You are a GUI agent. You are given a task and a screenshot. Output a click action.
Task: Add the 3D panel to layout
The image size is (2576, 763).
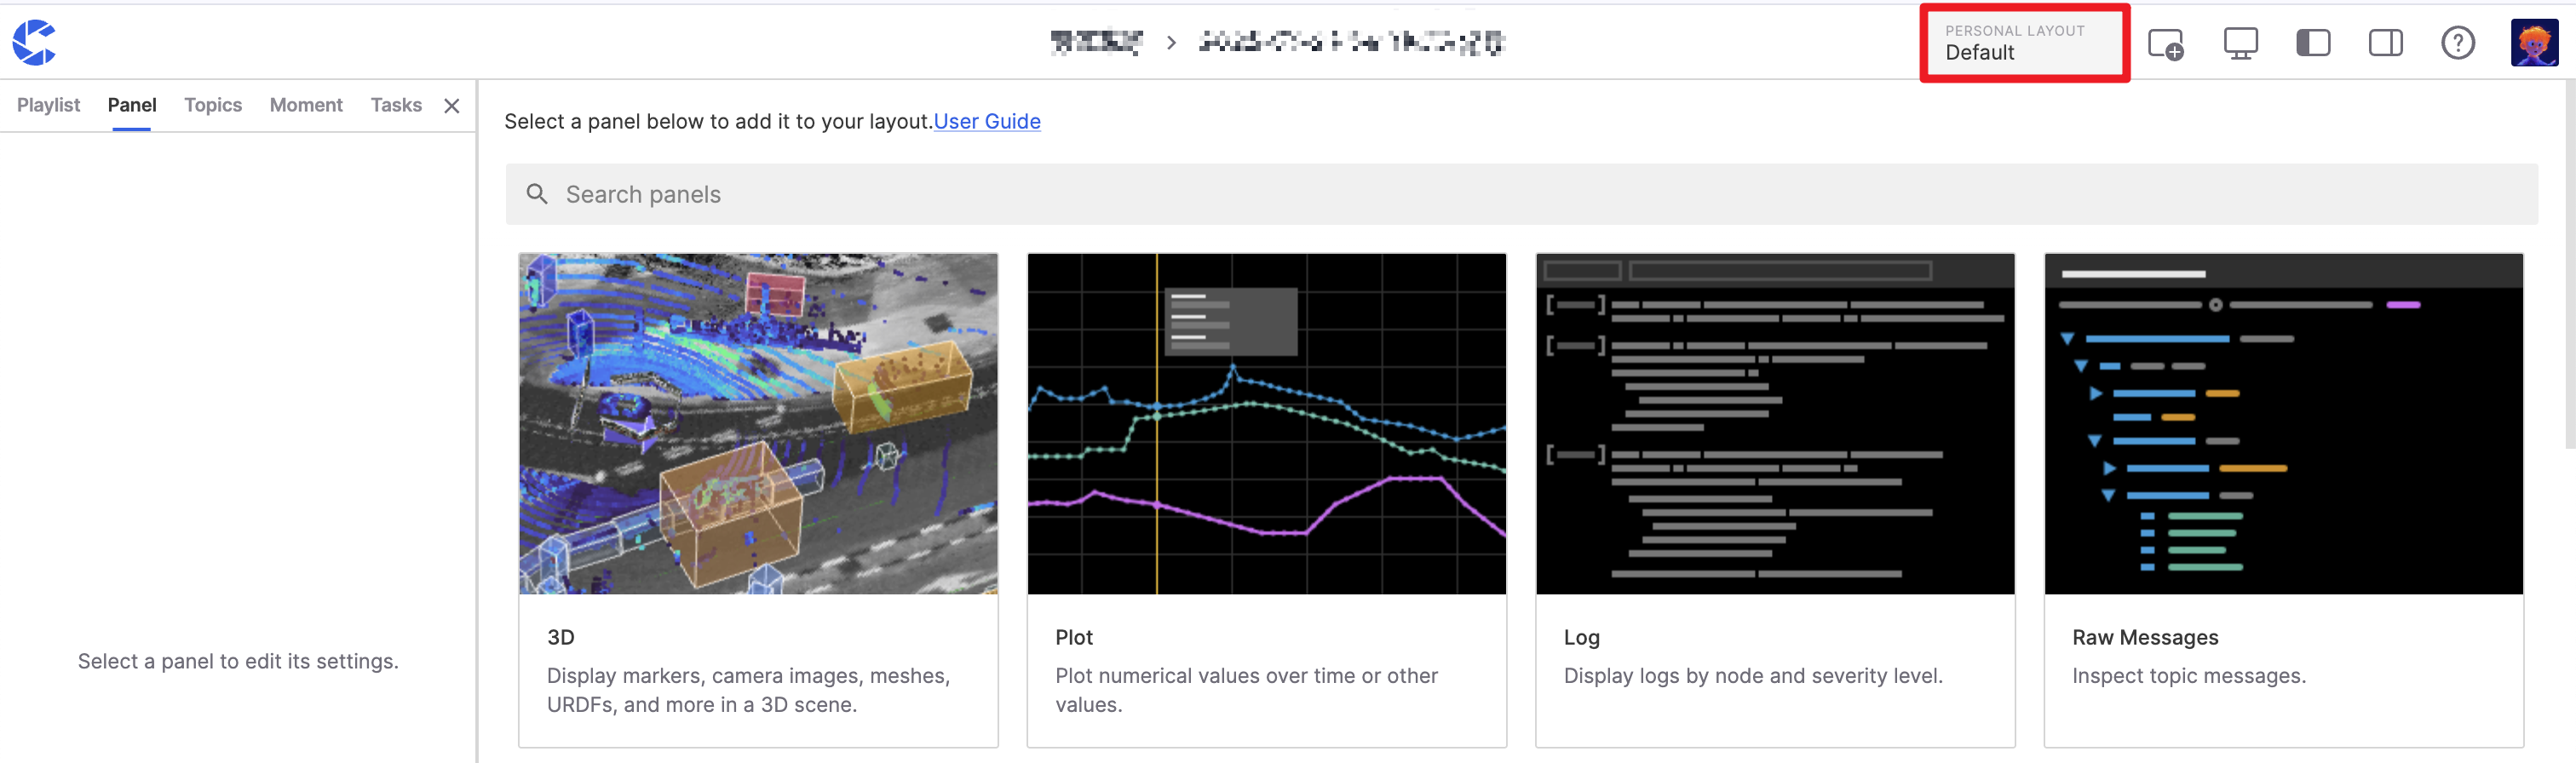(x=758, y=498)
